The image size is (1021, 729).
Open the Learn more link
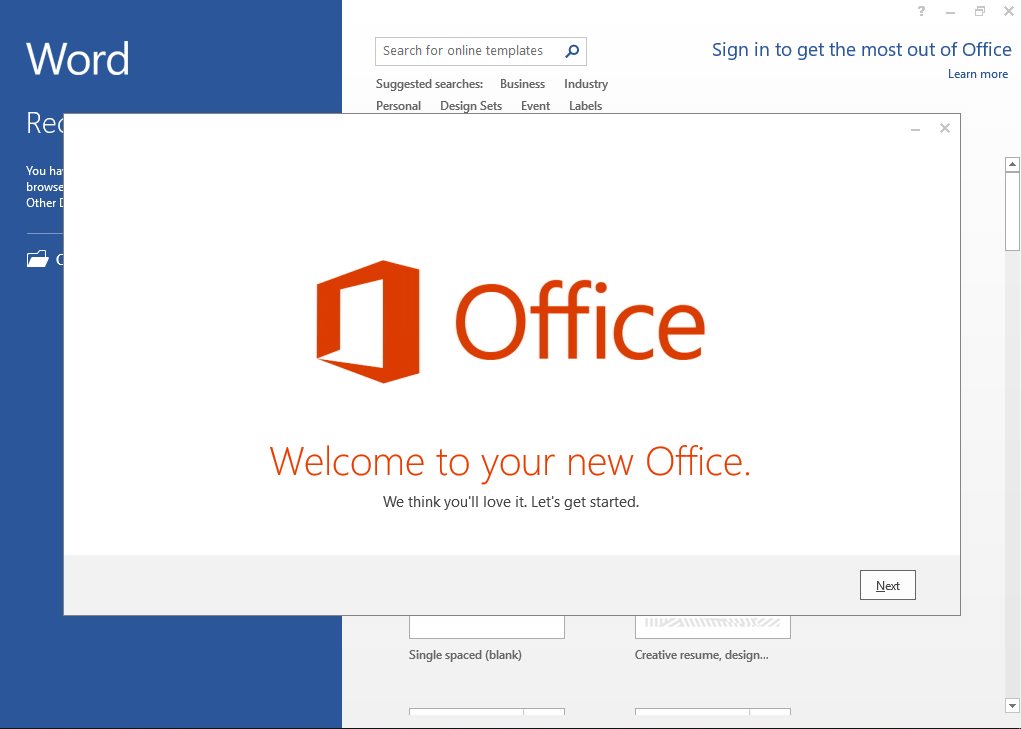[977, 74]
